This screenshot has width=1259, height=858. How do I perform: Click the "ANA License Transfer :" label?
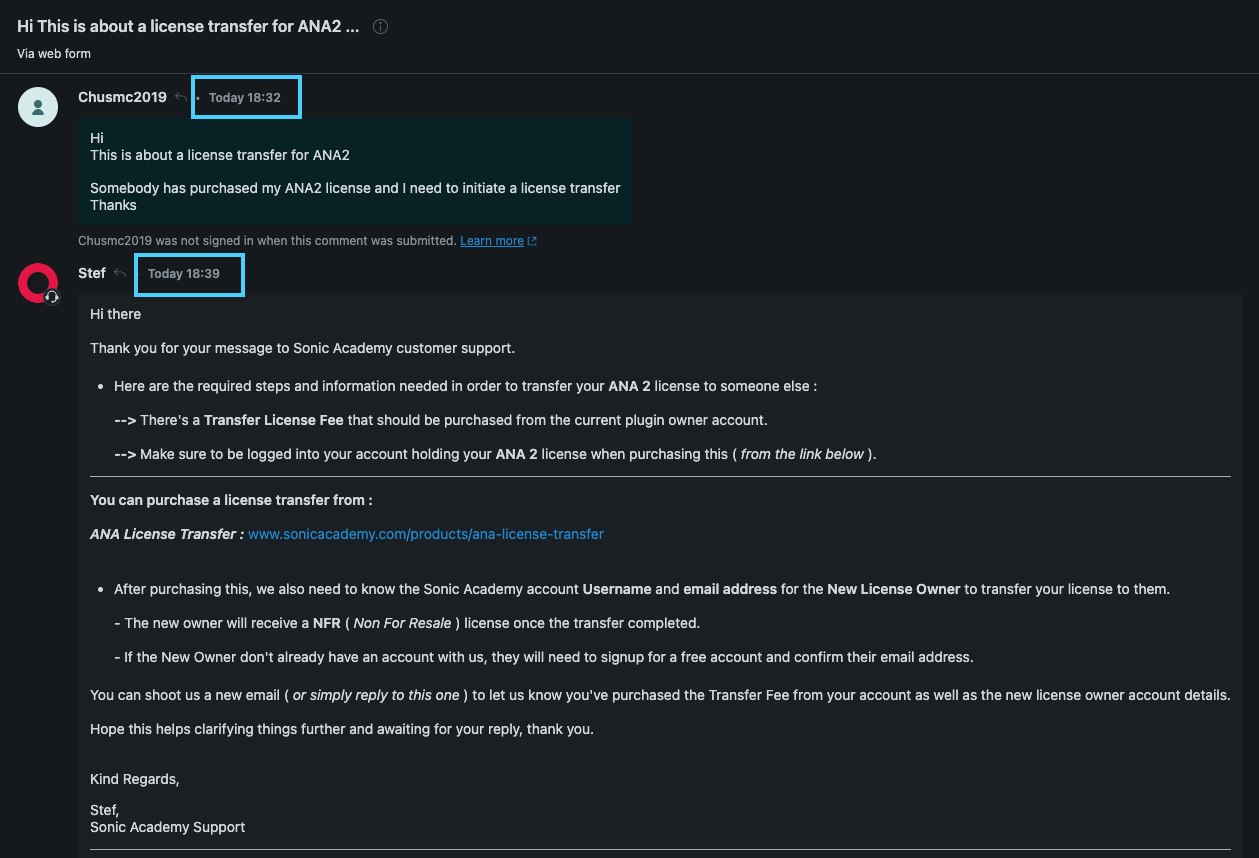coord(166,534)
